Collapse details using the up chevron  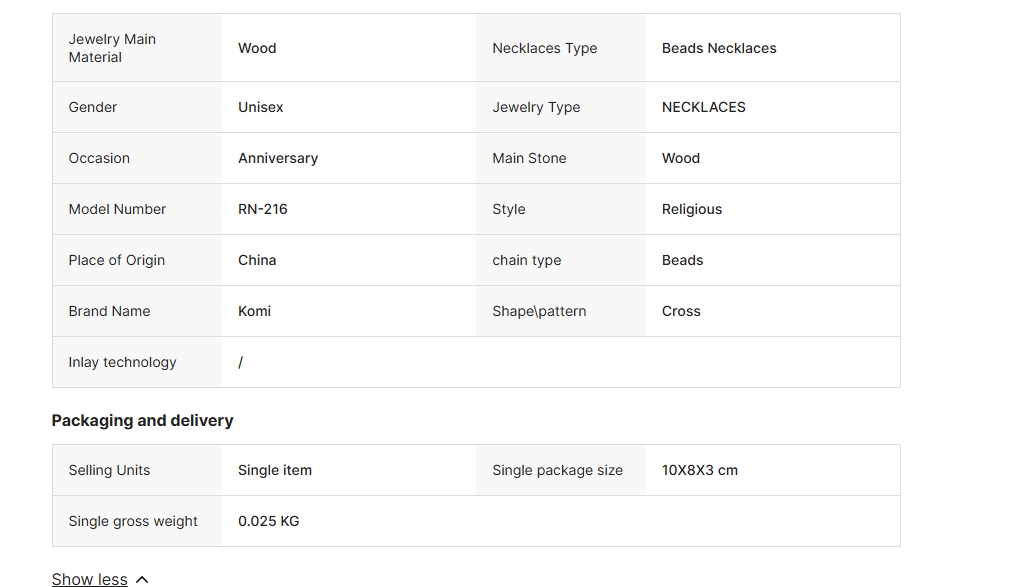coord(142,579)
